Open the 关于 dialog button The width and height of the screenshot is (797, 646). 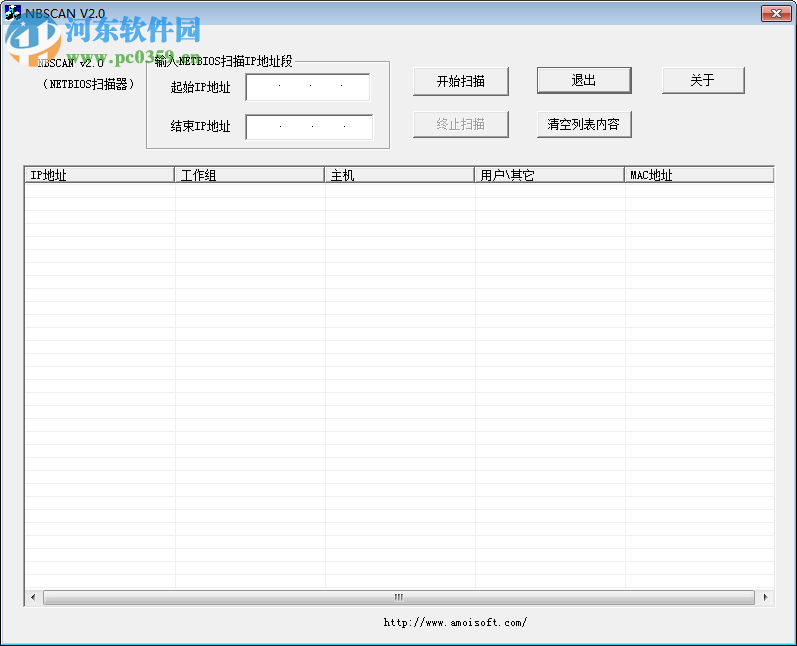(703, 80)
